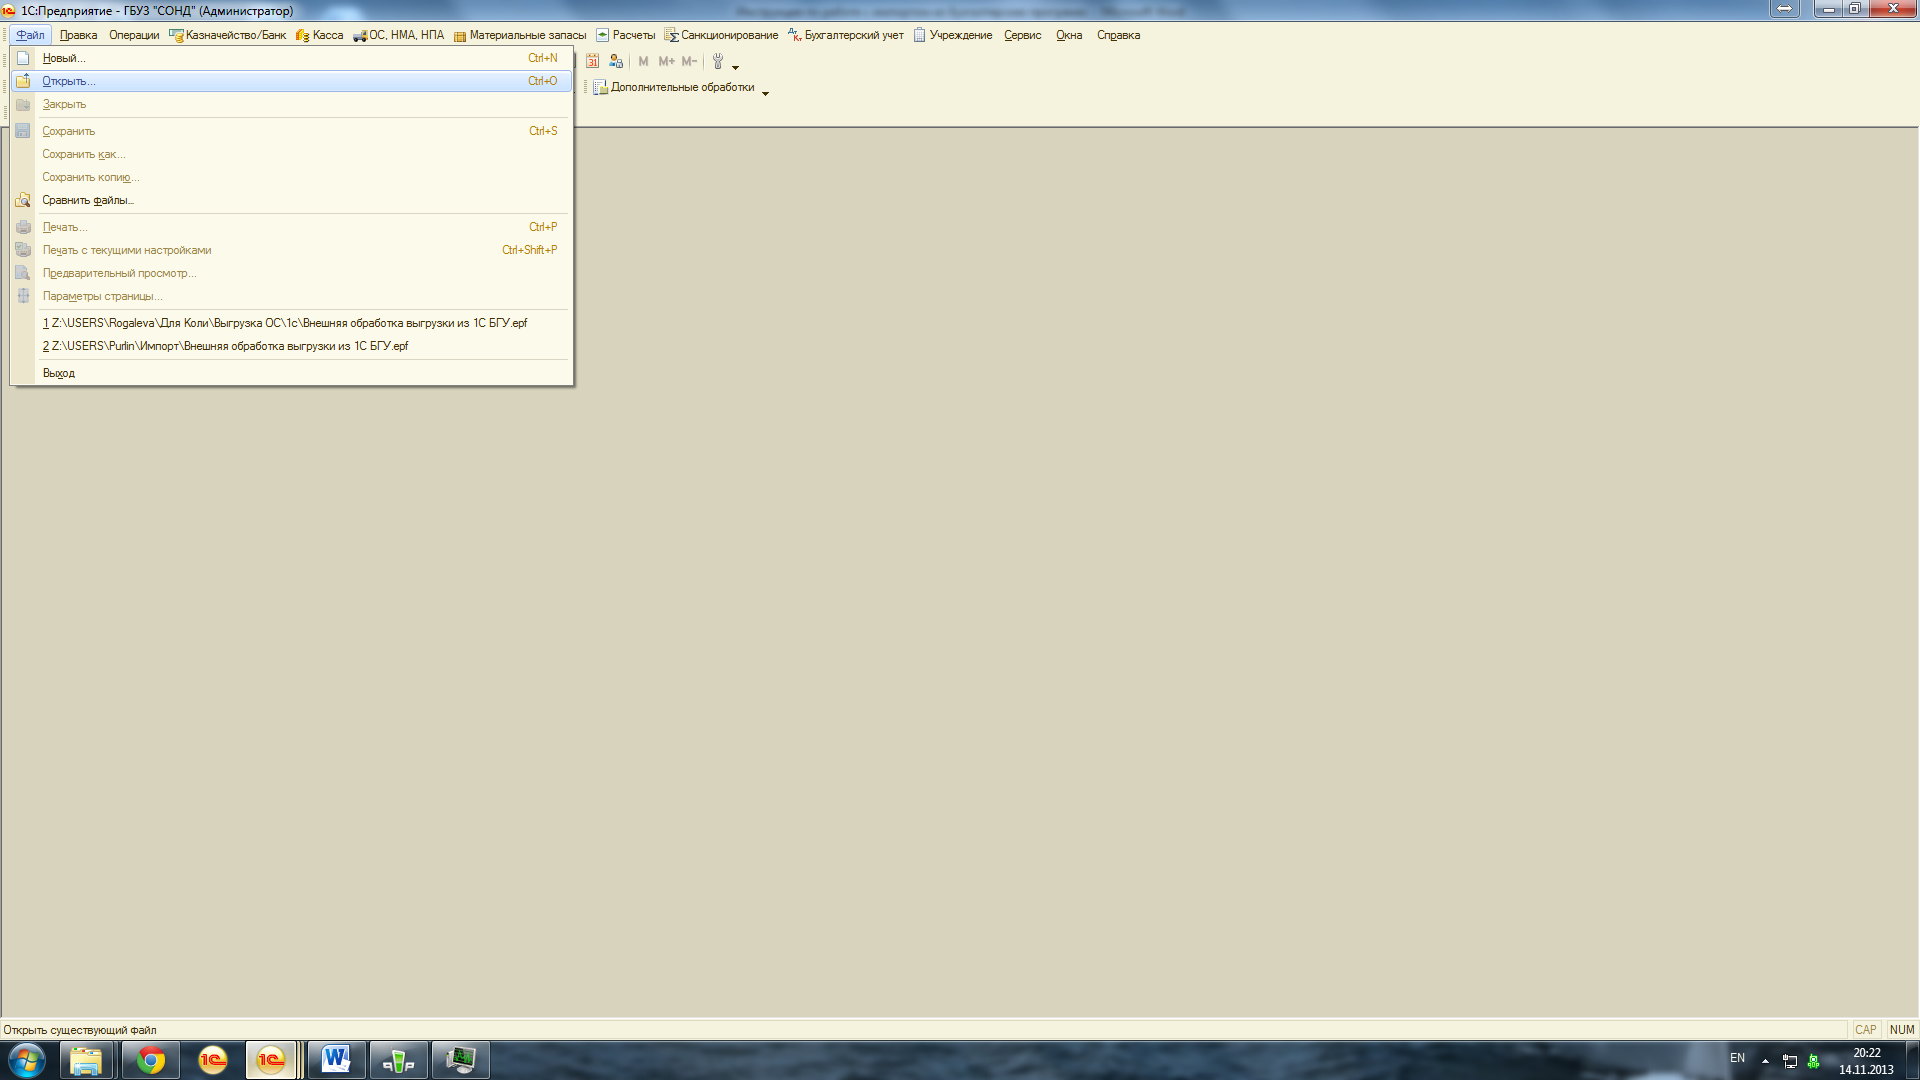Select Новый... from the File menu
The height and width of the screenshot is (1080, 1920).
pos(63,58)
